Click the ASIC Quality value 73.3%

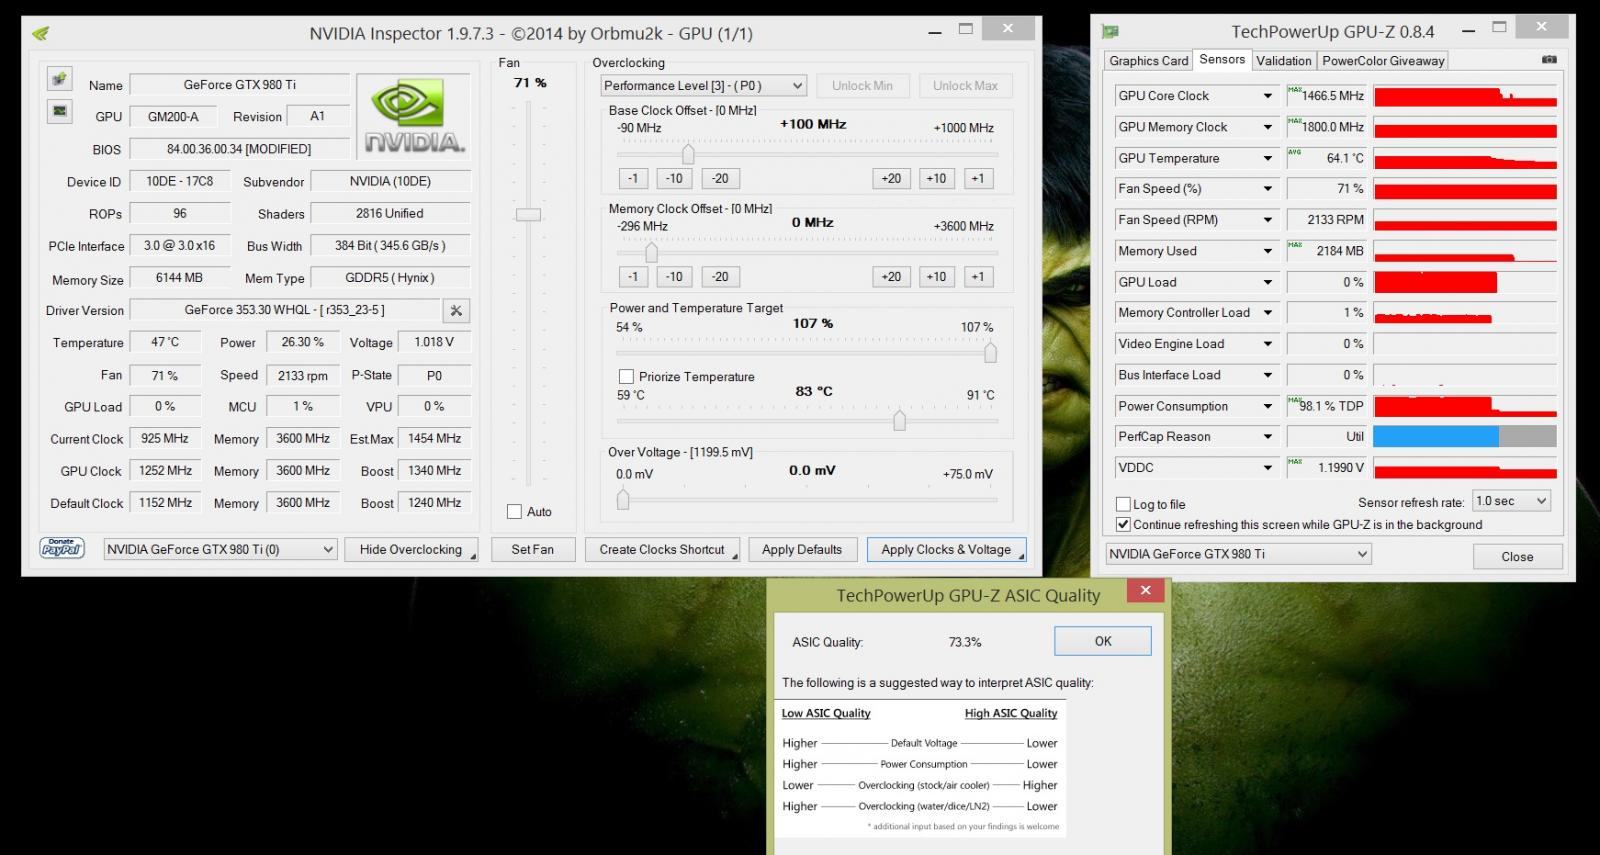point(965,642)
